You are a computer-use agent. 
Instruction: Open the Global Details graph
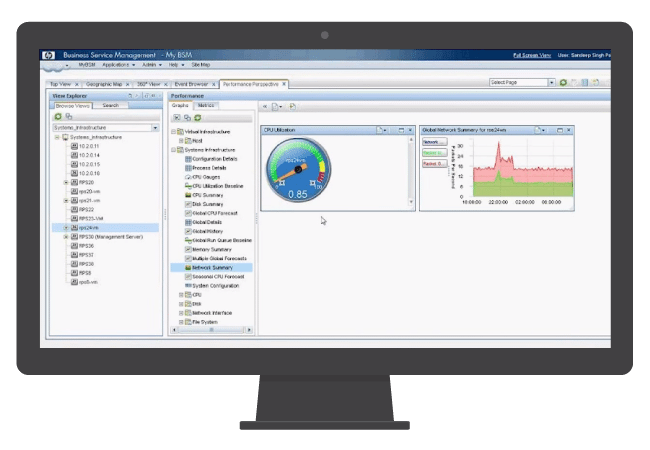tap(204, 223)
